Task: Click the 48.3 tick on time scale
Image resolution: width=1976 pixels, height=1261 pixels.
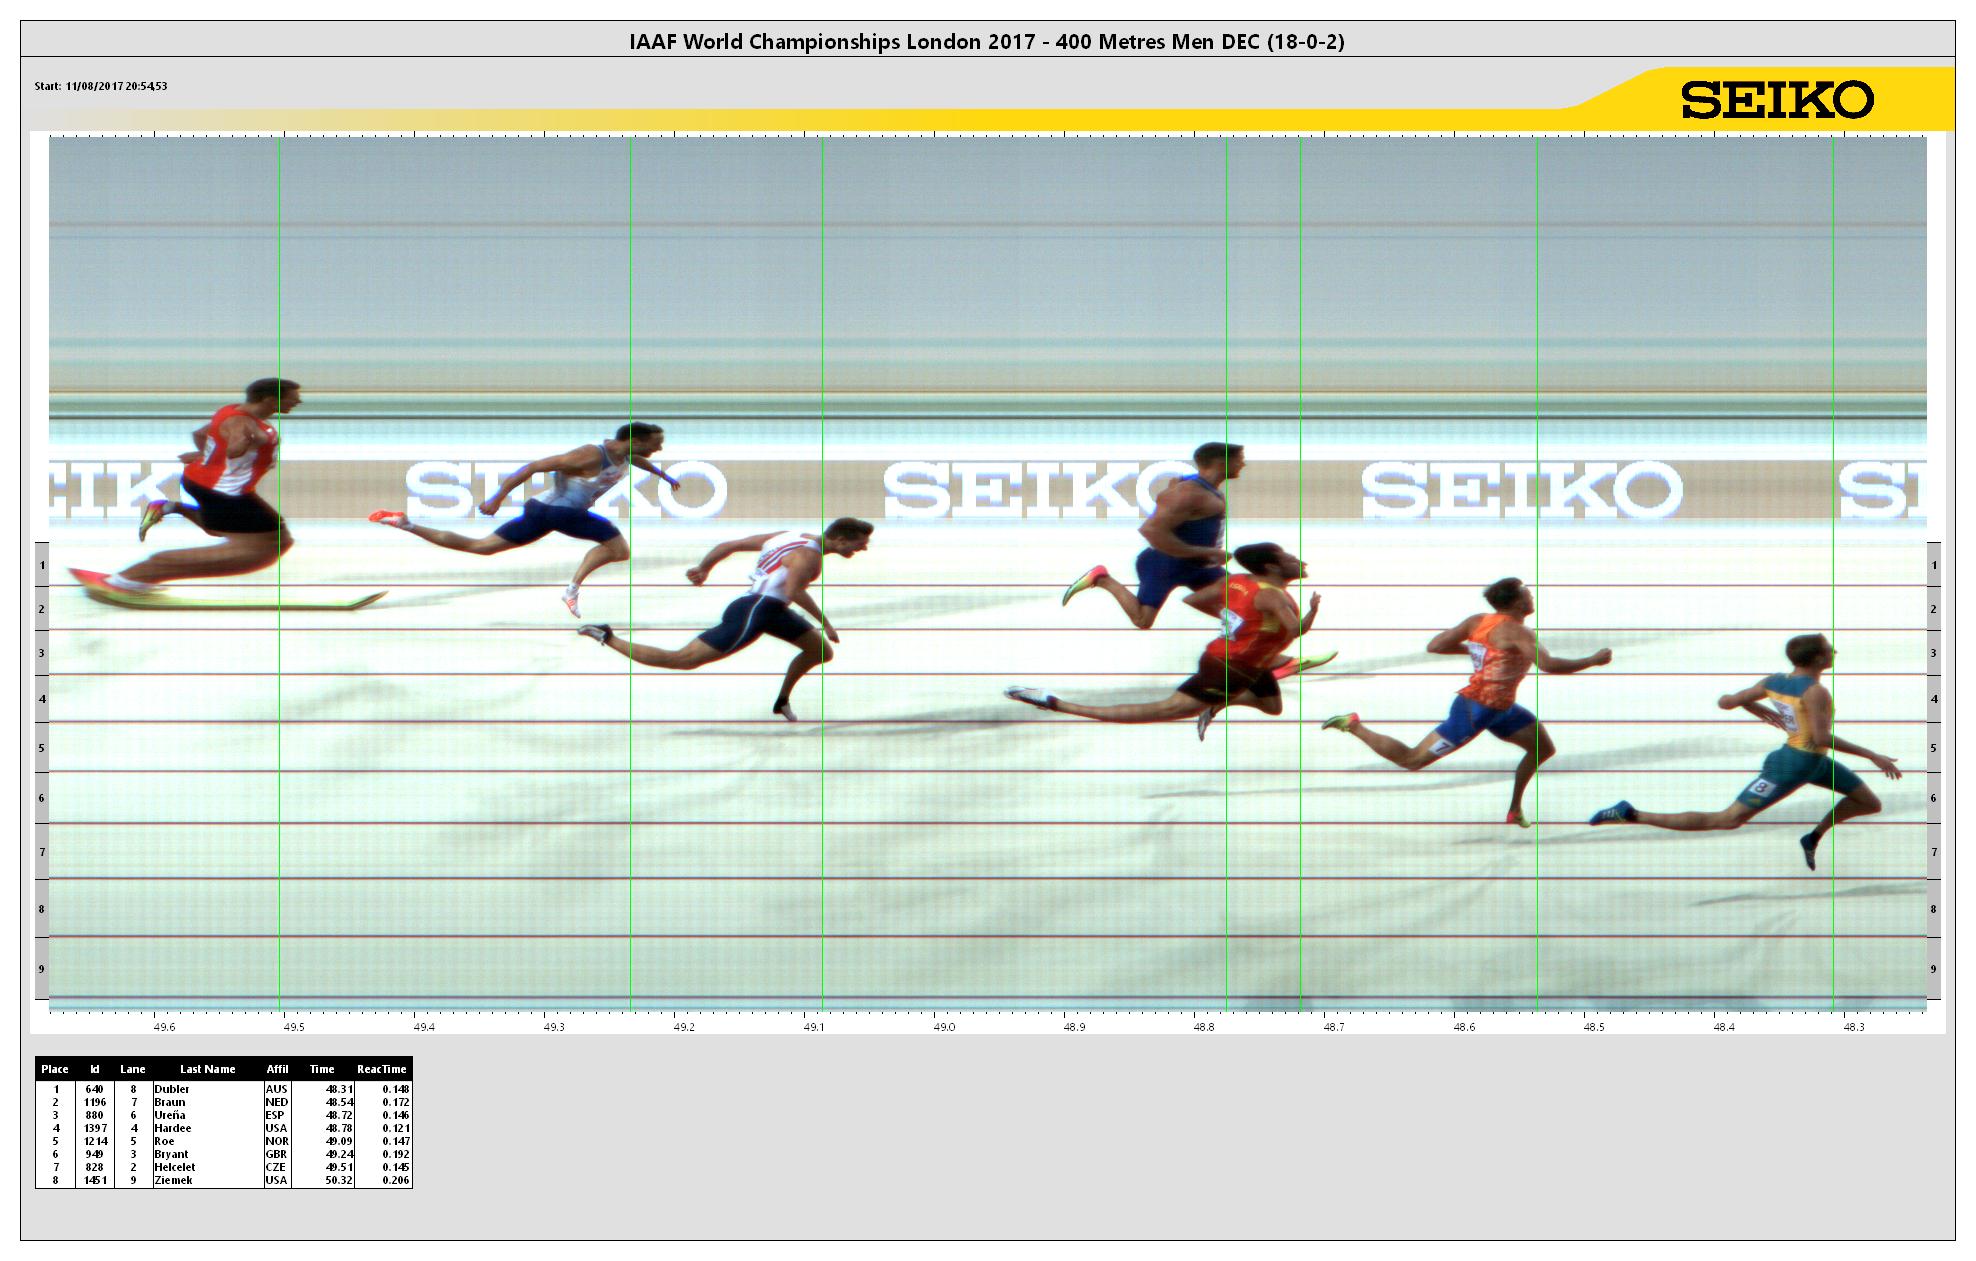Action: tap(1853, 1027)
